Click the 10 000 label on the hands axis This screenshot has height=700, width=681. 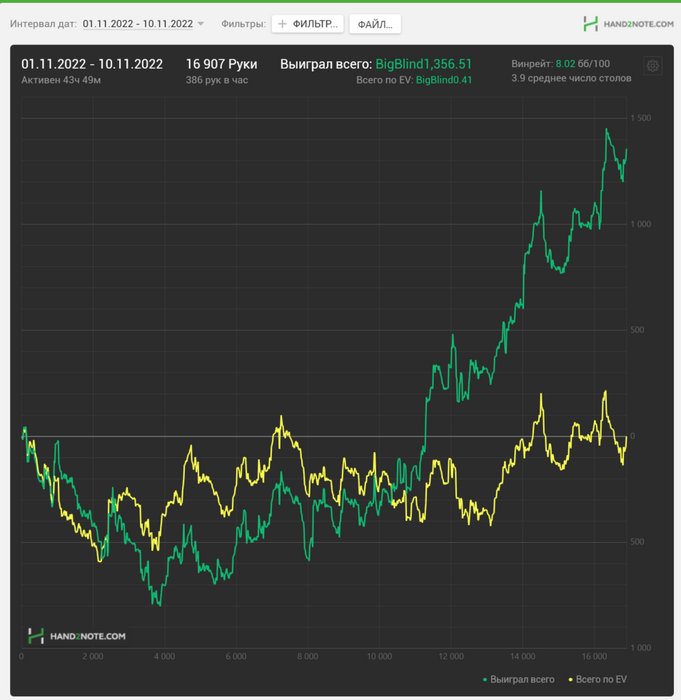click(379, 657)
